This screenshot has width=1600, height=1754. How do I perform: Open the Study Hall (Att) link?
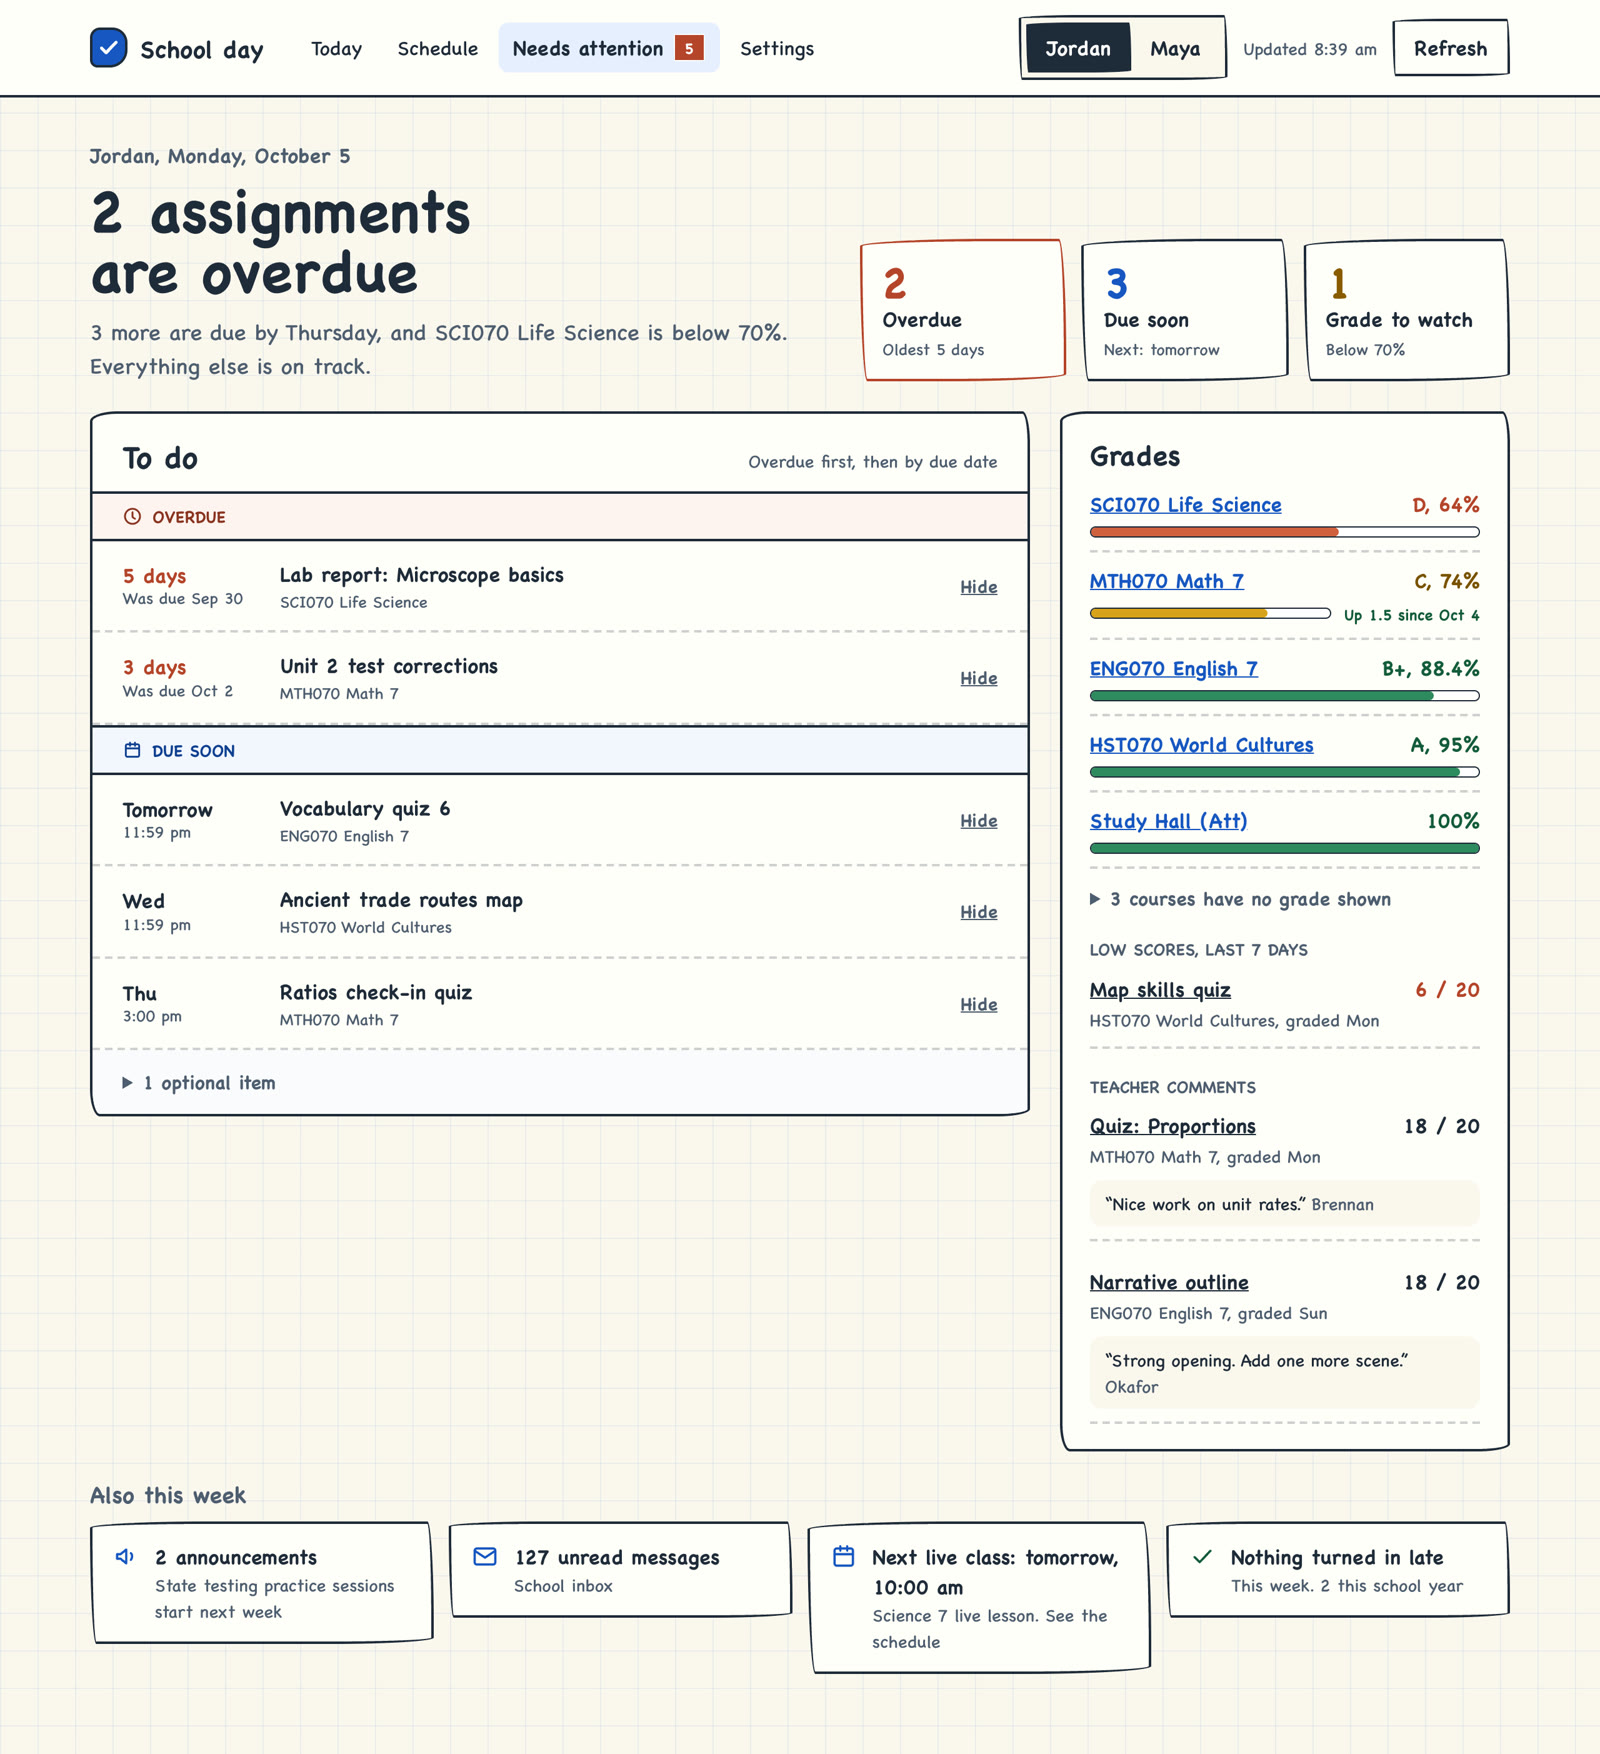1169,821
